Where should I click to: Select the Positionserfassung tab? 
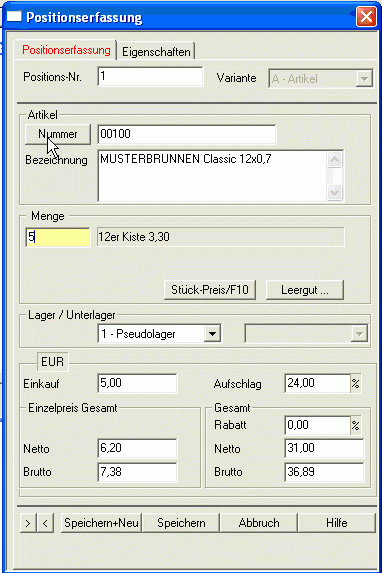66,50
